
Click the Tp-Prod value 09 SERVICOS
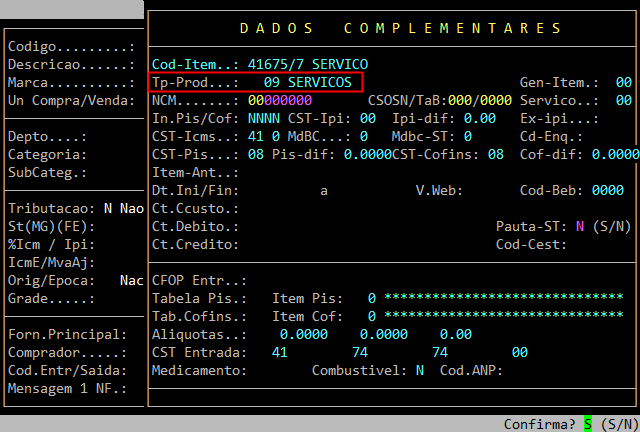tap(307, 82)
